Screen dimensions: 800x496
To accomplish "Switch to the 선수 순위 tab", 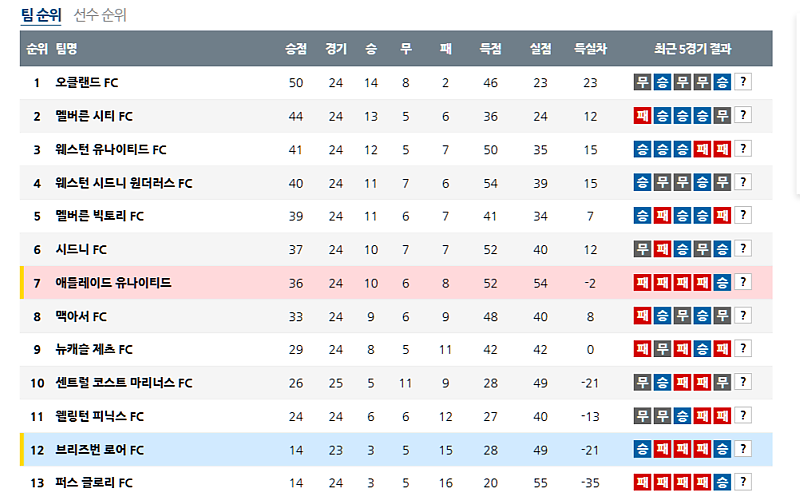I will 100,15.
